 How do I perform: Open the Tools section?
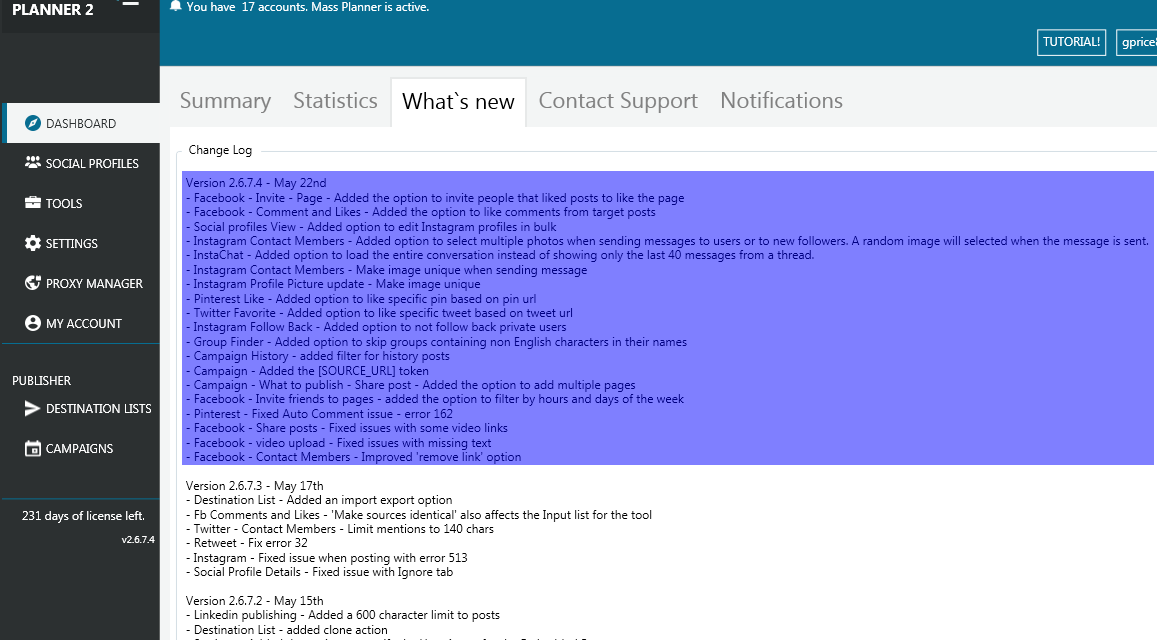point(64,203)
